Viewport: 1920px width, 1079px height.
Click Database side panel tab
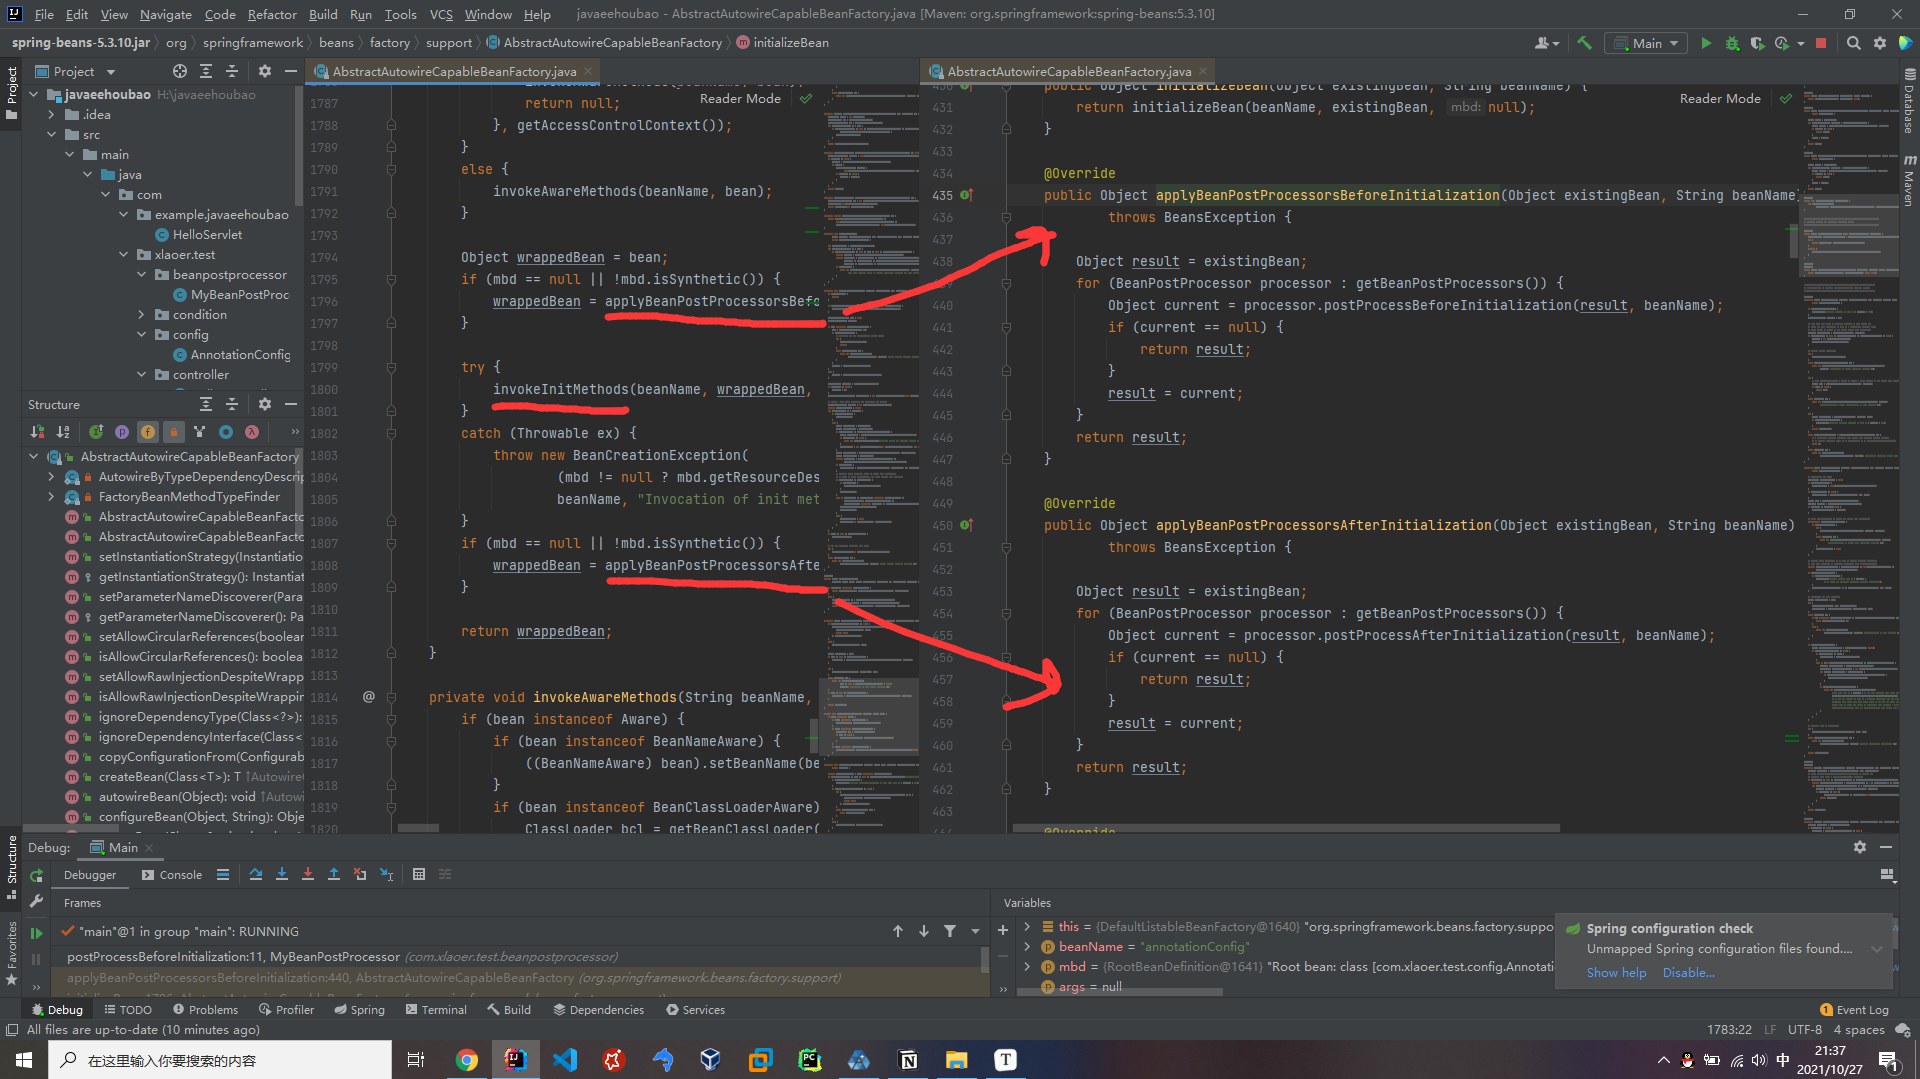[1909, 100]
